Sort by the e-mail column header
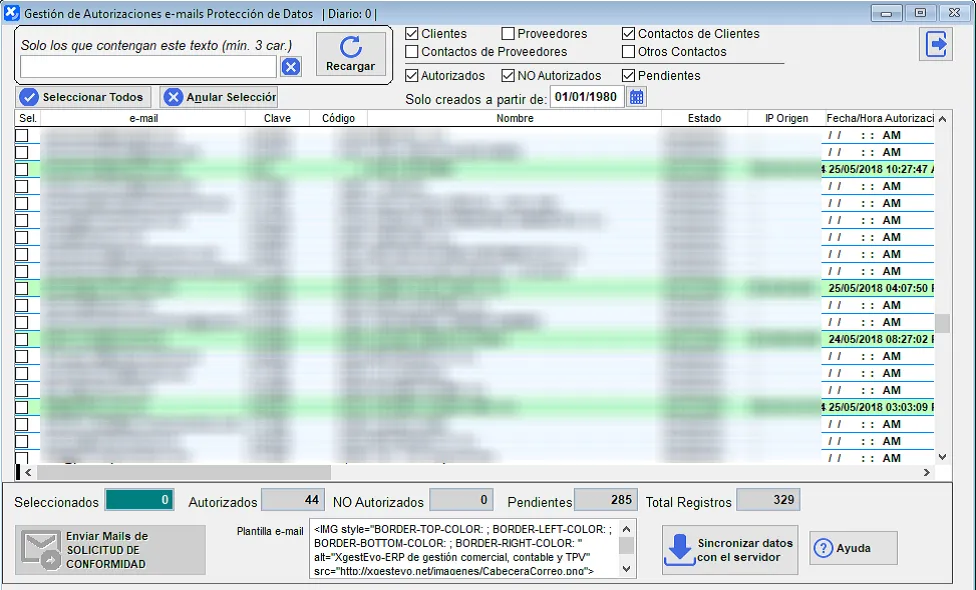Image resolution: width=976 pixels, height=590 pixels. point(143,118)
